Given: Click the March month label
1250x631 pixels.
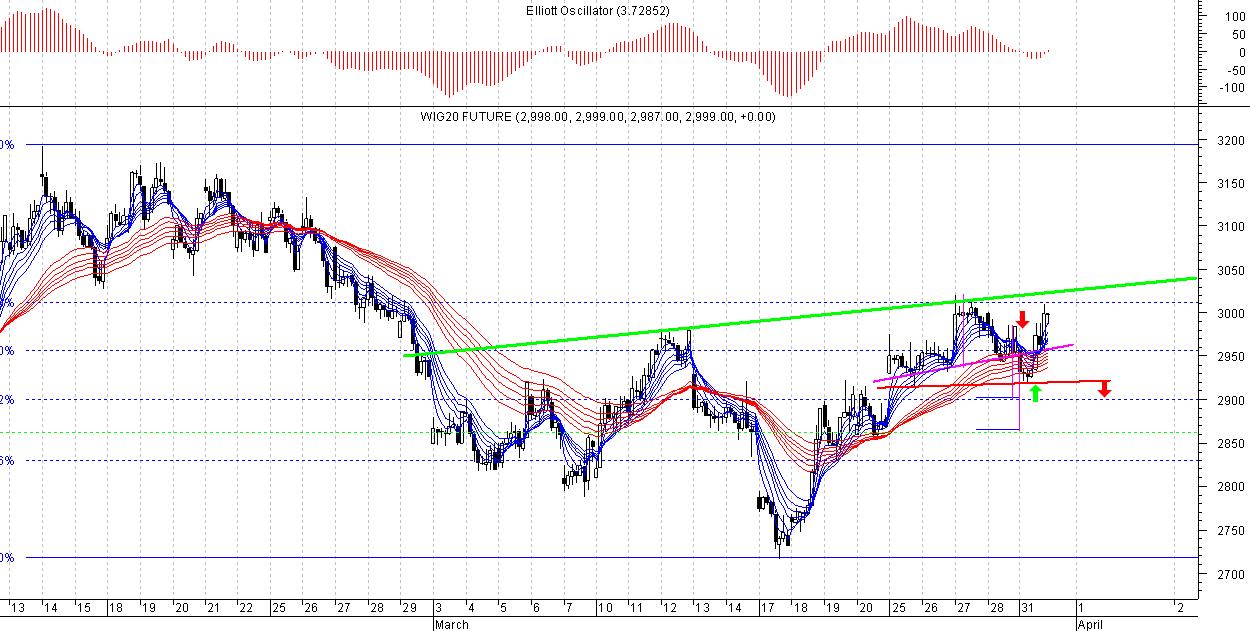Looking at the screenshot, I should pos(451,624).
